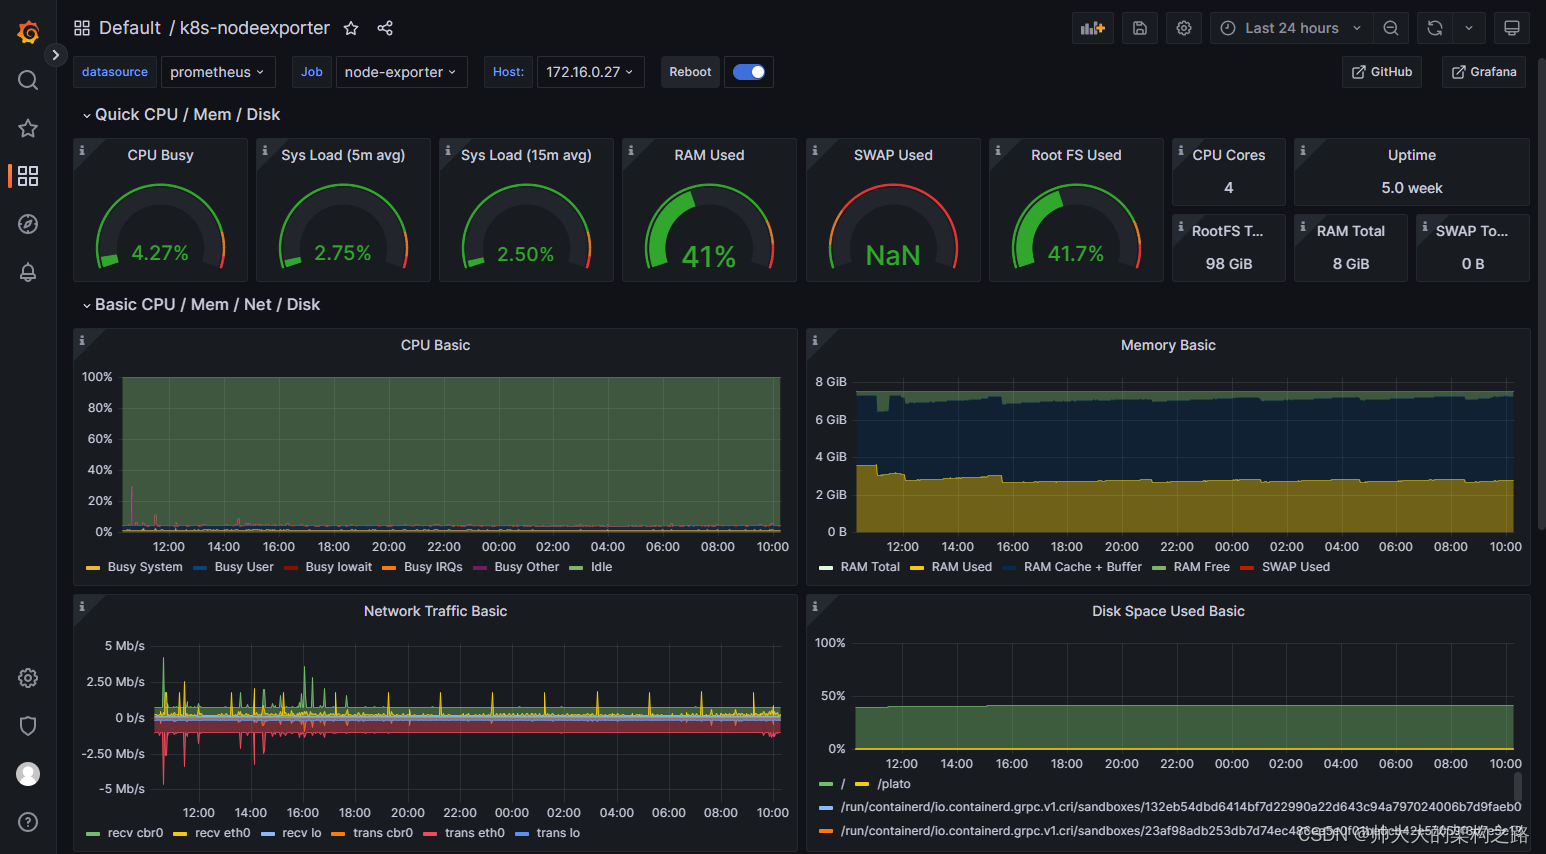Screen dimensions: 1546x854
Task: Click the Busy IRQs orange color swatch
Action: (389, 568)
